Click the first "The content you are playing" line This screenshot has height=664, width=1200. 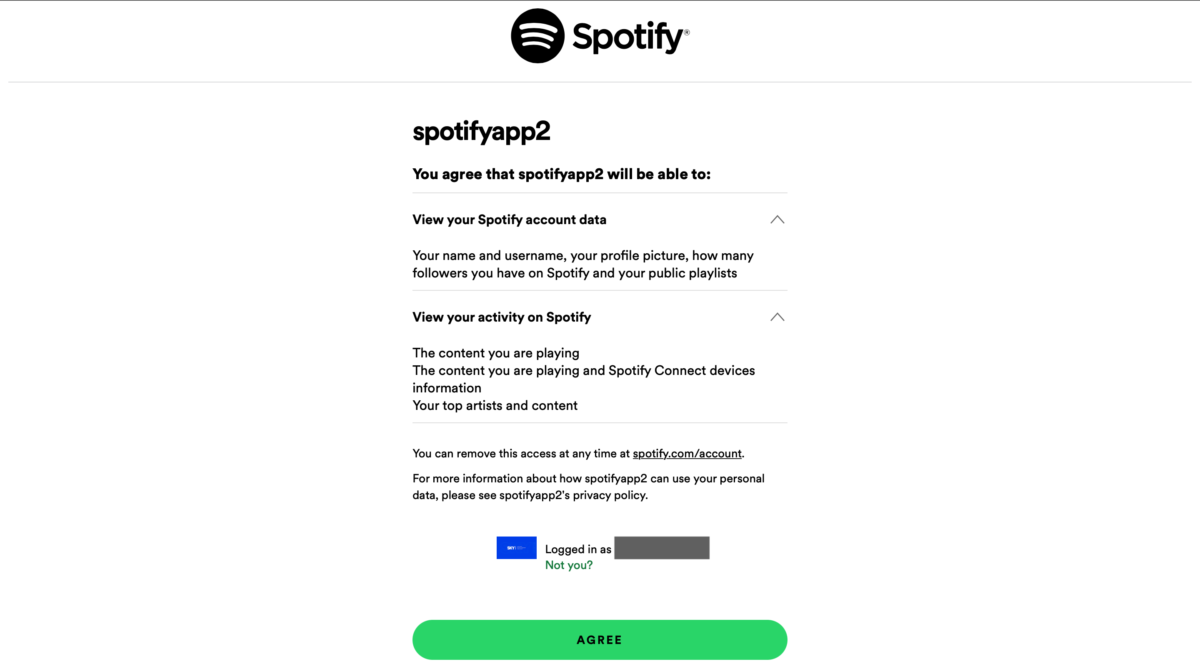click(x=496, y=353)
